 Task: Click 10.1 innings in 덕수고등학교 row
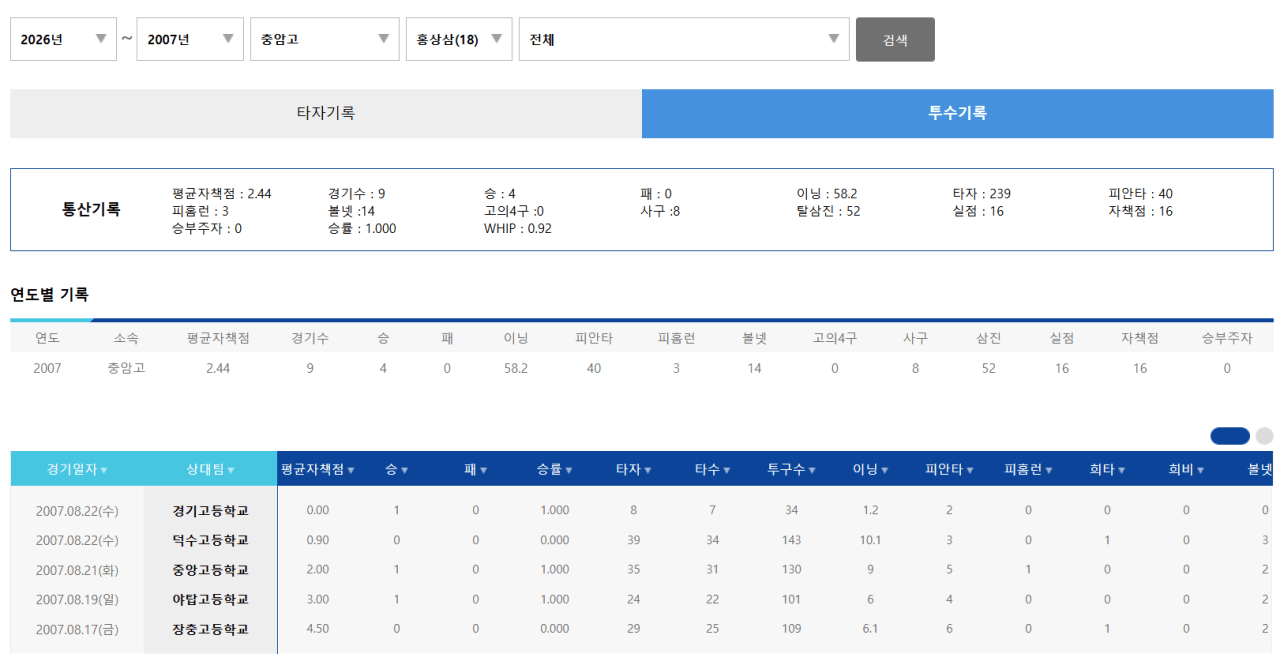(871, 540)
